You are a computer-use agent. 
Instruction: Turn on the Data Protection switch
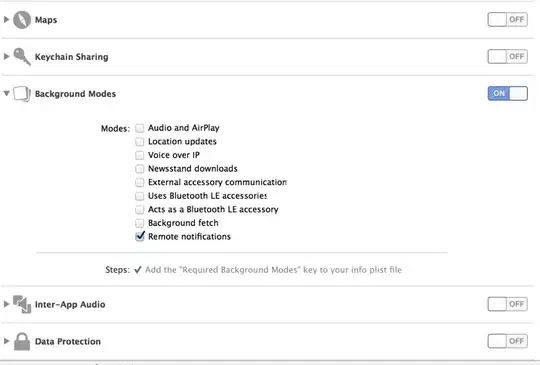click(x=507, y=341)
